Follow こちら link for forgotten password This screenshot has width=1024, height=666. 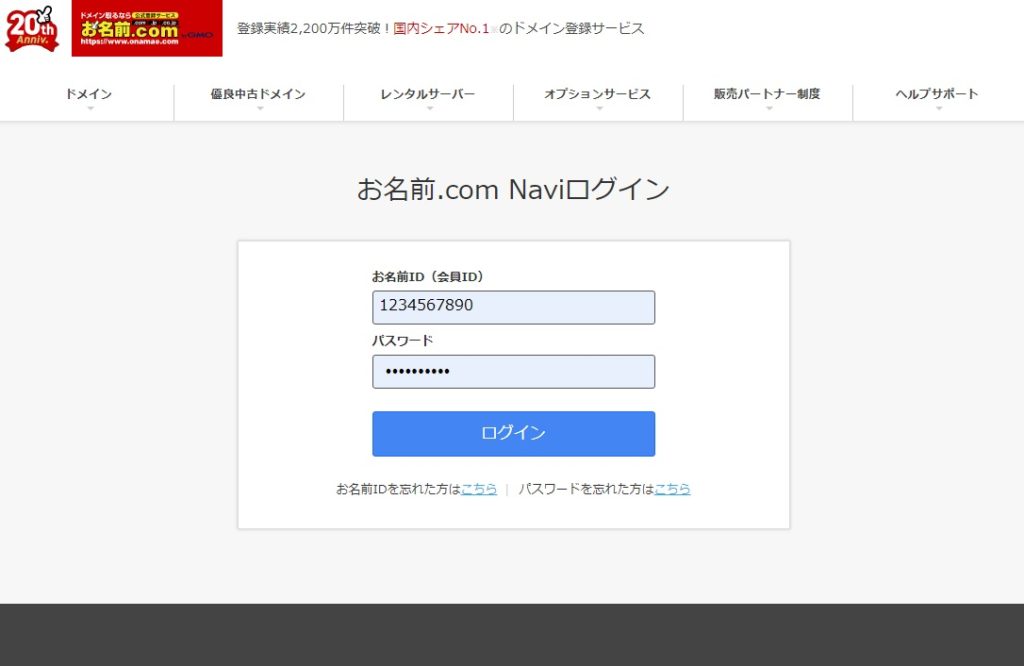click(x=672, y=489)
